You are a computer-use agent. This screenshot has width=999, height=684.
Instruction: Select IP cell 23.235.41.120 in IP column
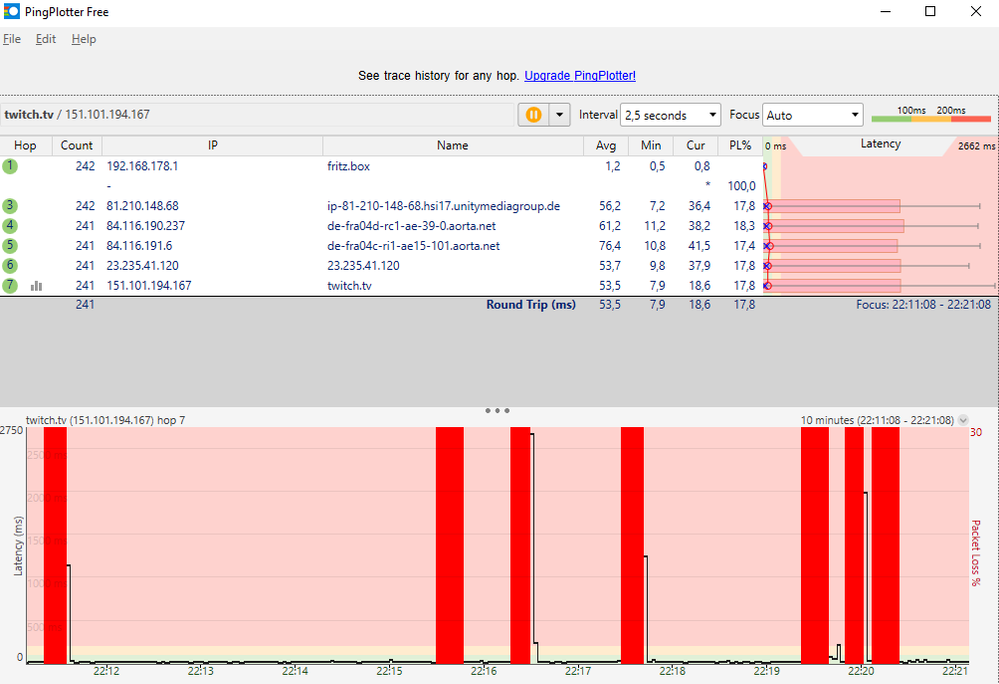(x=142, y=266)
